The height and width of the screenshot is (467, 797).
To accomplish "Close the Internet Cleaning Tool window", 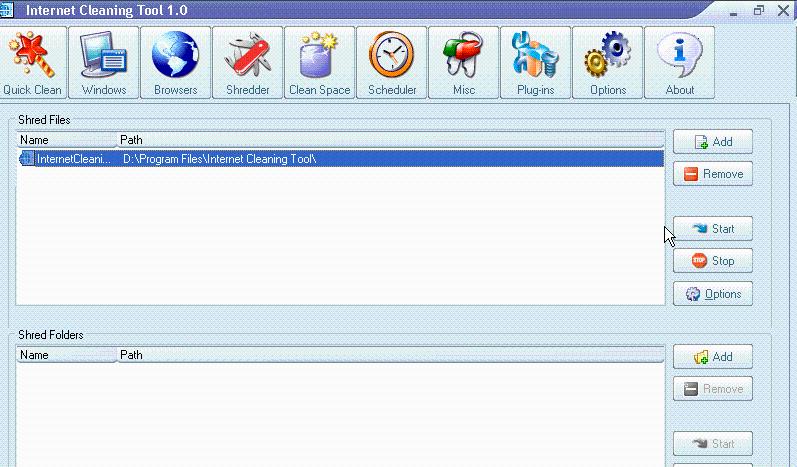I will (x=784, y=10).
